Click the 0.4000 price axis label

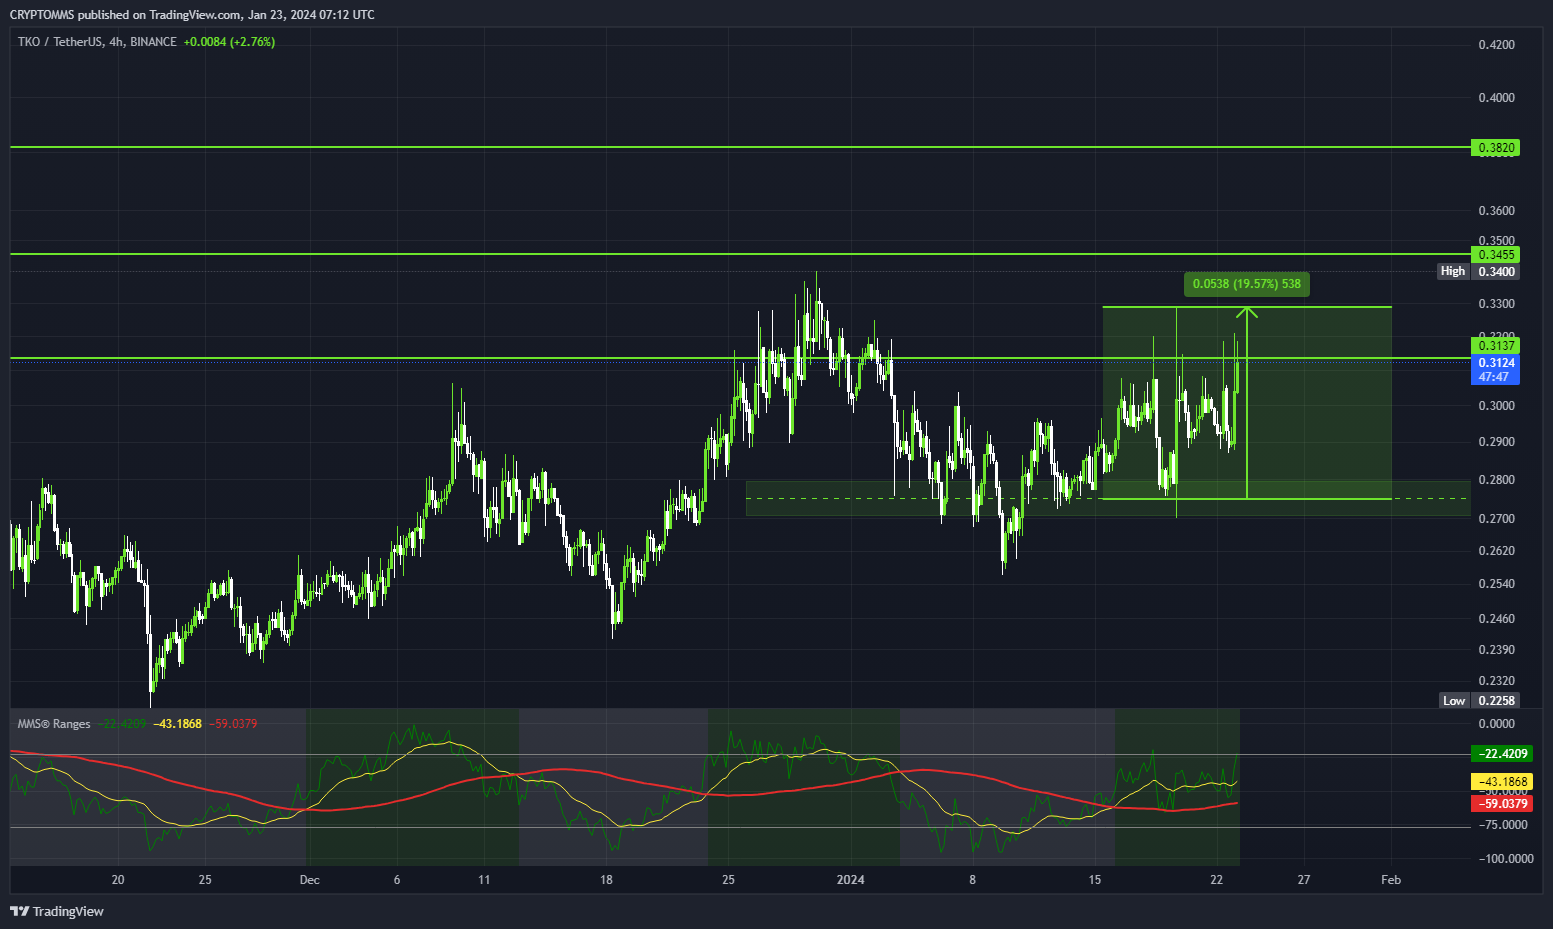(x=1496, y=98)
